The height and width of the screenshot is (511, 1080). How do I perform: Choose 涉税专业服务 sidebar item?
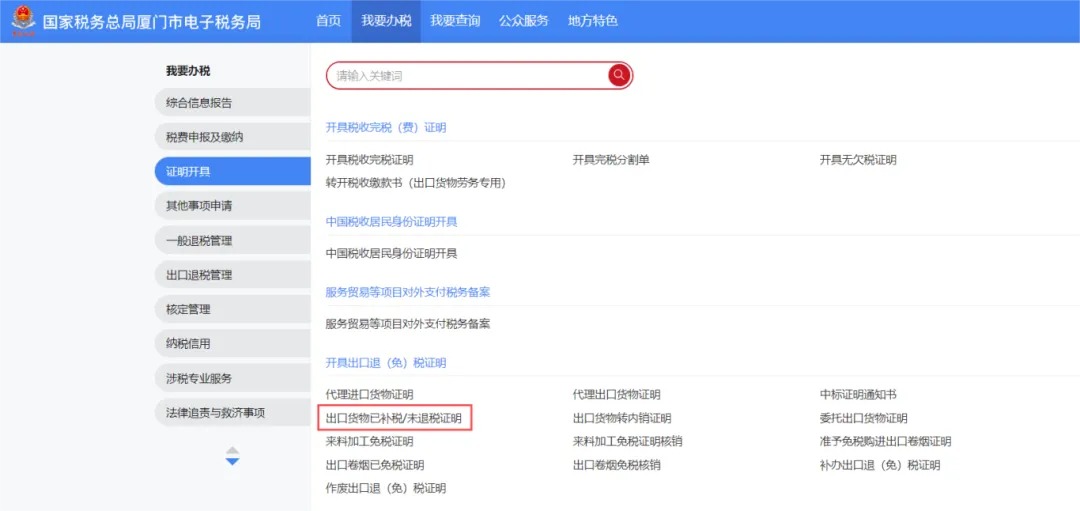[x=232, y=378]
